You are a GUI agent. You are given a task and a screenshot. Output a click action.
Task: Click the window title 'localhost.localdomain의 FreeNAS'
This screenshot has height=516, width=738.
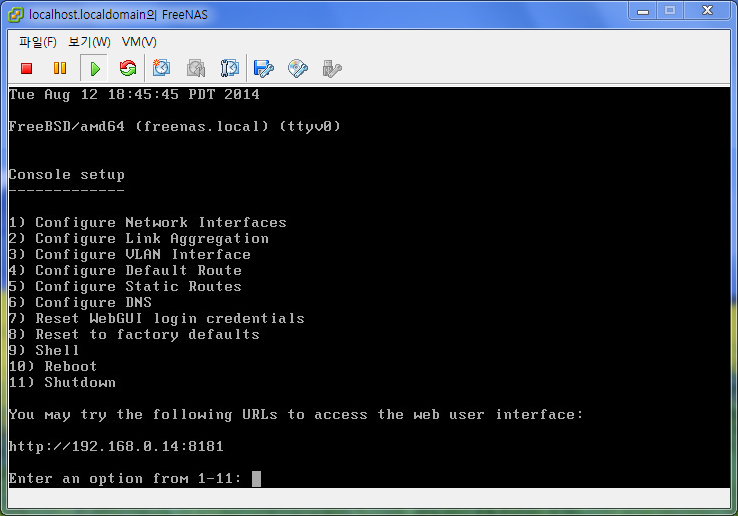pos(118,15)
